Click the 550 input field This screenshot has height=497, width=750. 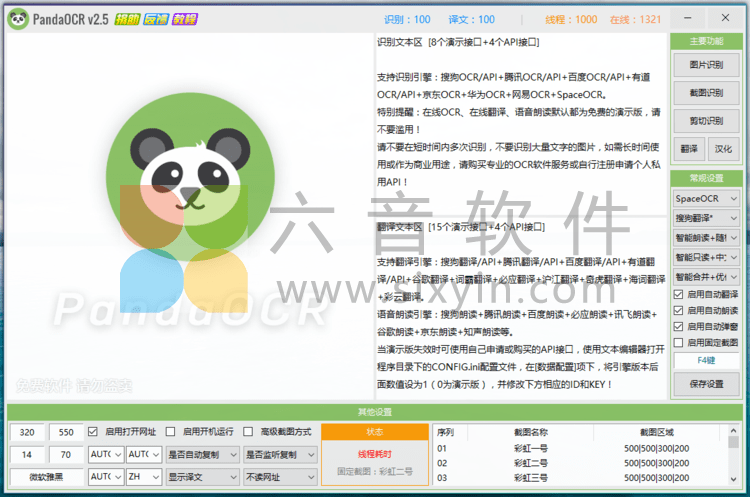66,432
